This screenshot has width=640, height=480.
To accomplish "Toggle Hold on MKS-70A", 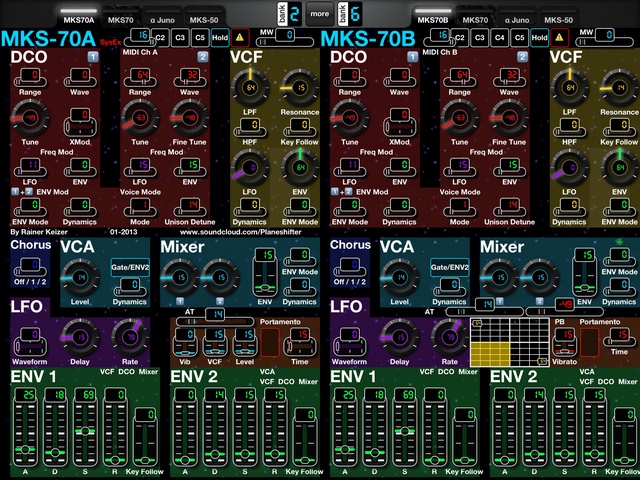I will 220,38.
